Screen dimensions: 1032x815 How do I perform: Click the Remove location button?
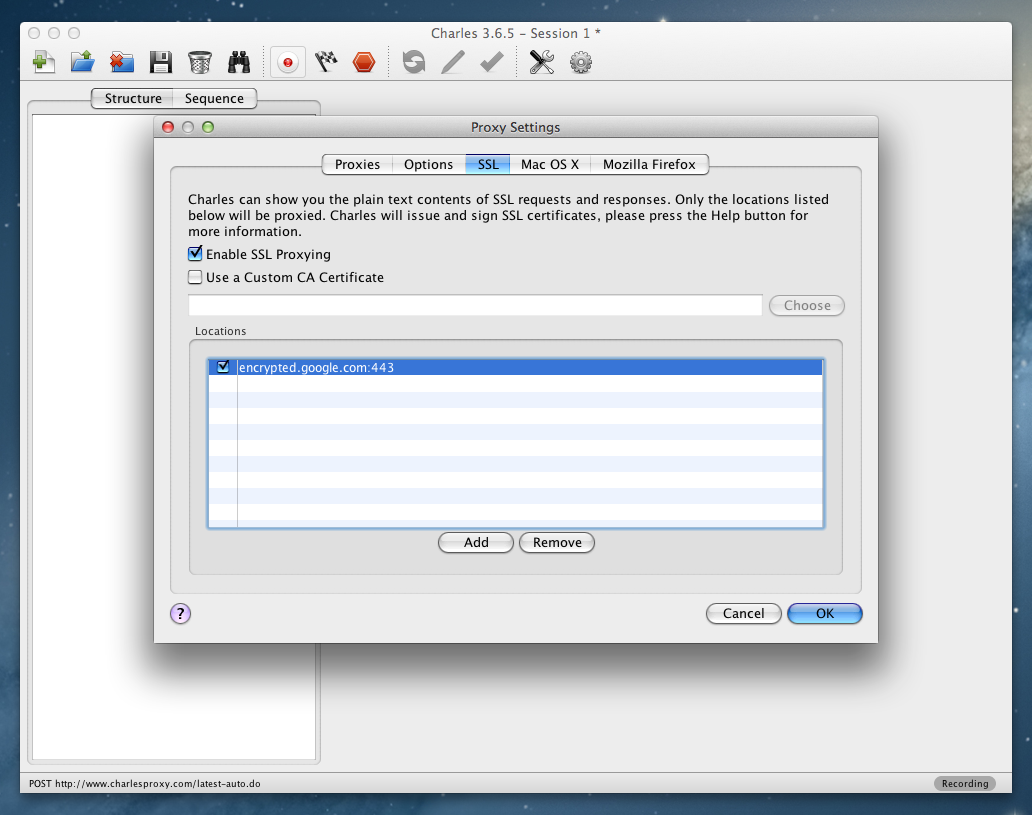pyautogui.click(x=557, y=542)
